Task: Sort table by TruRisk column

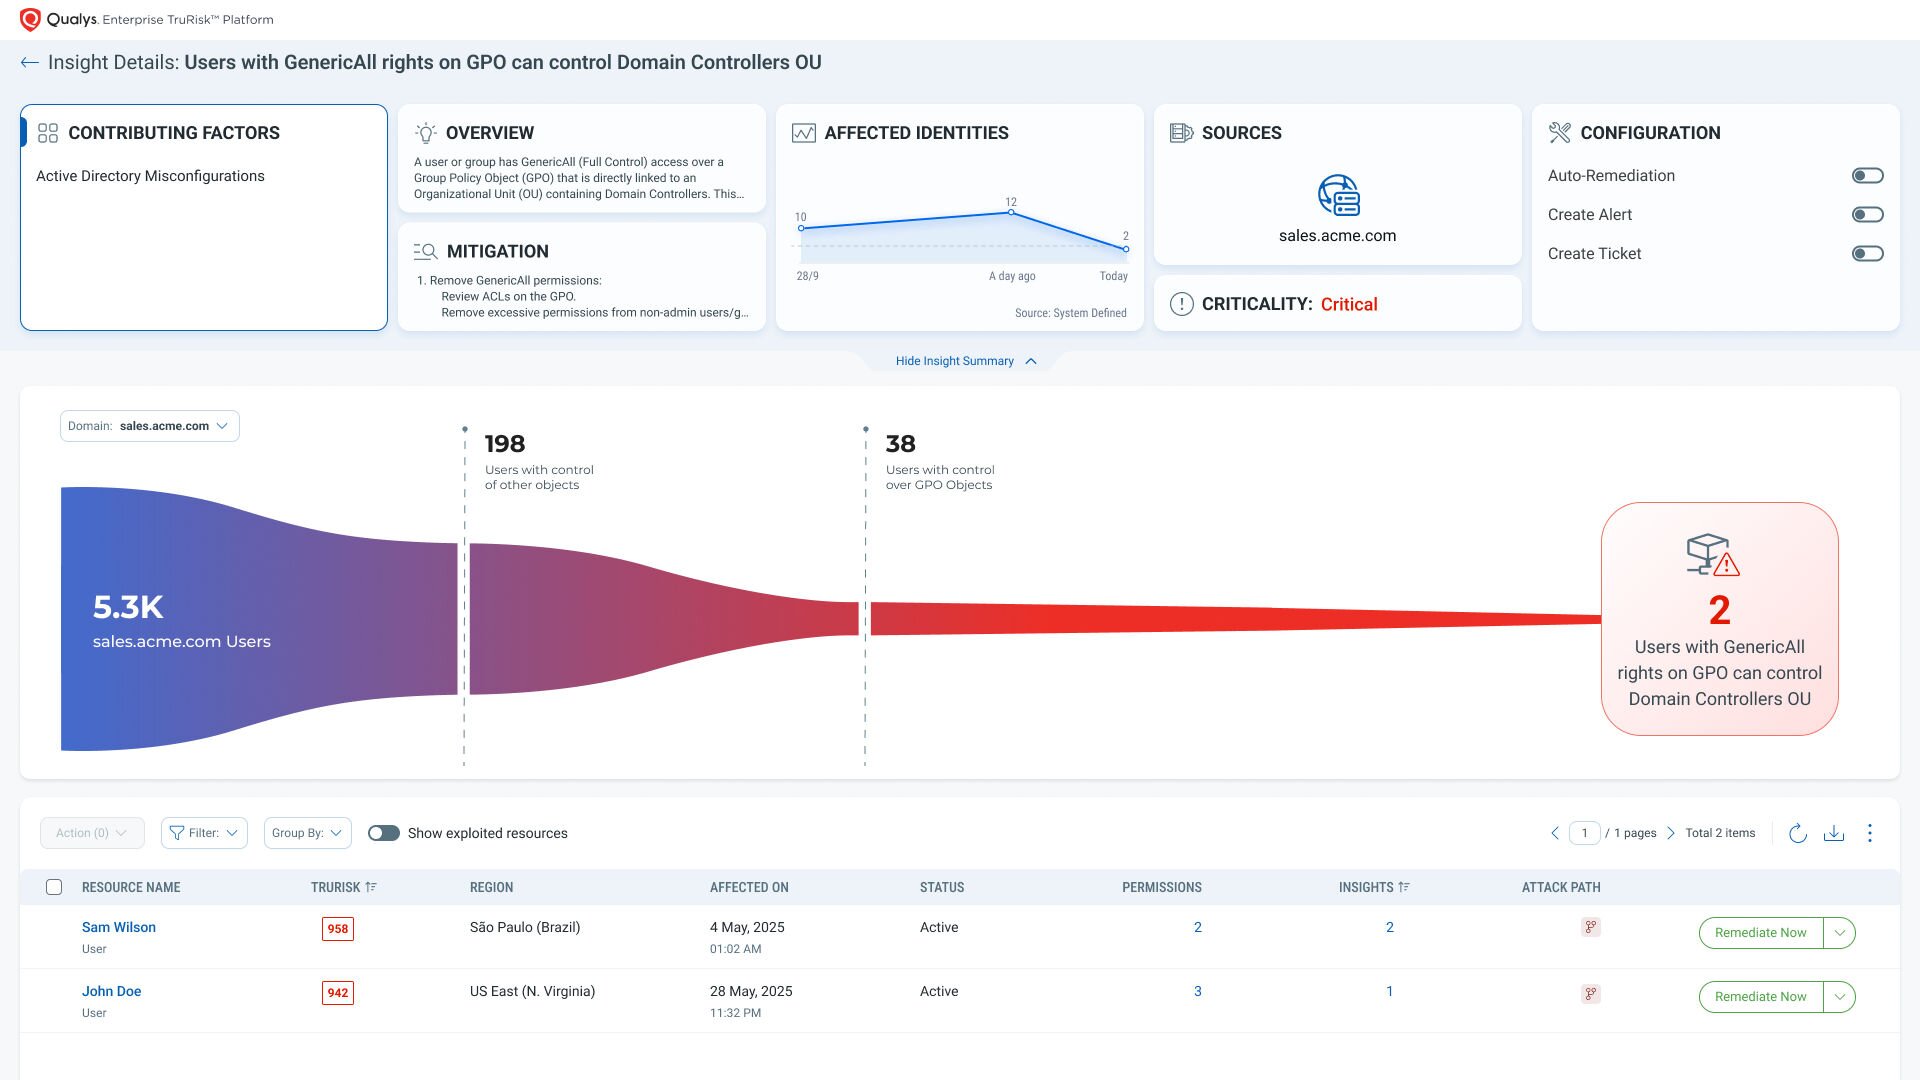Action: point(343,887)
